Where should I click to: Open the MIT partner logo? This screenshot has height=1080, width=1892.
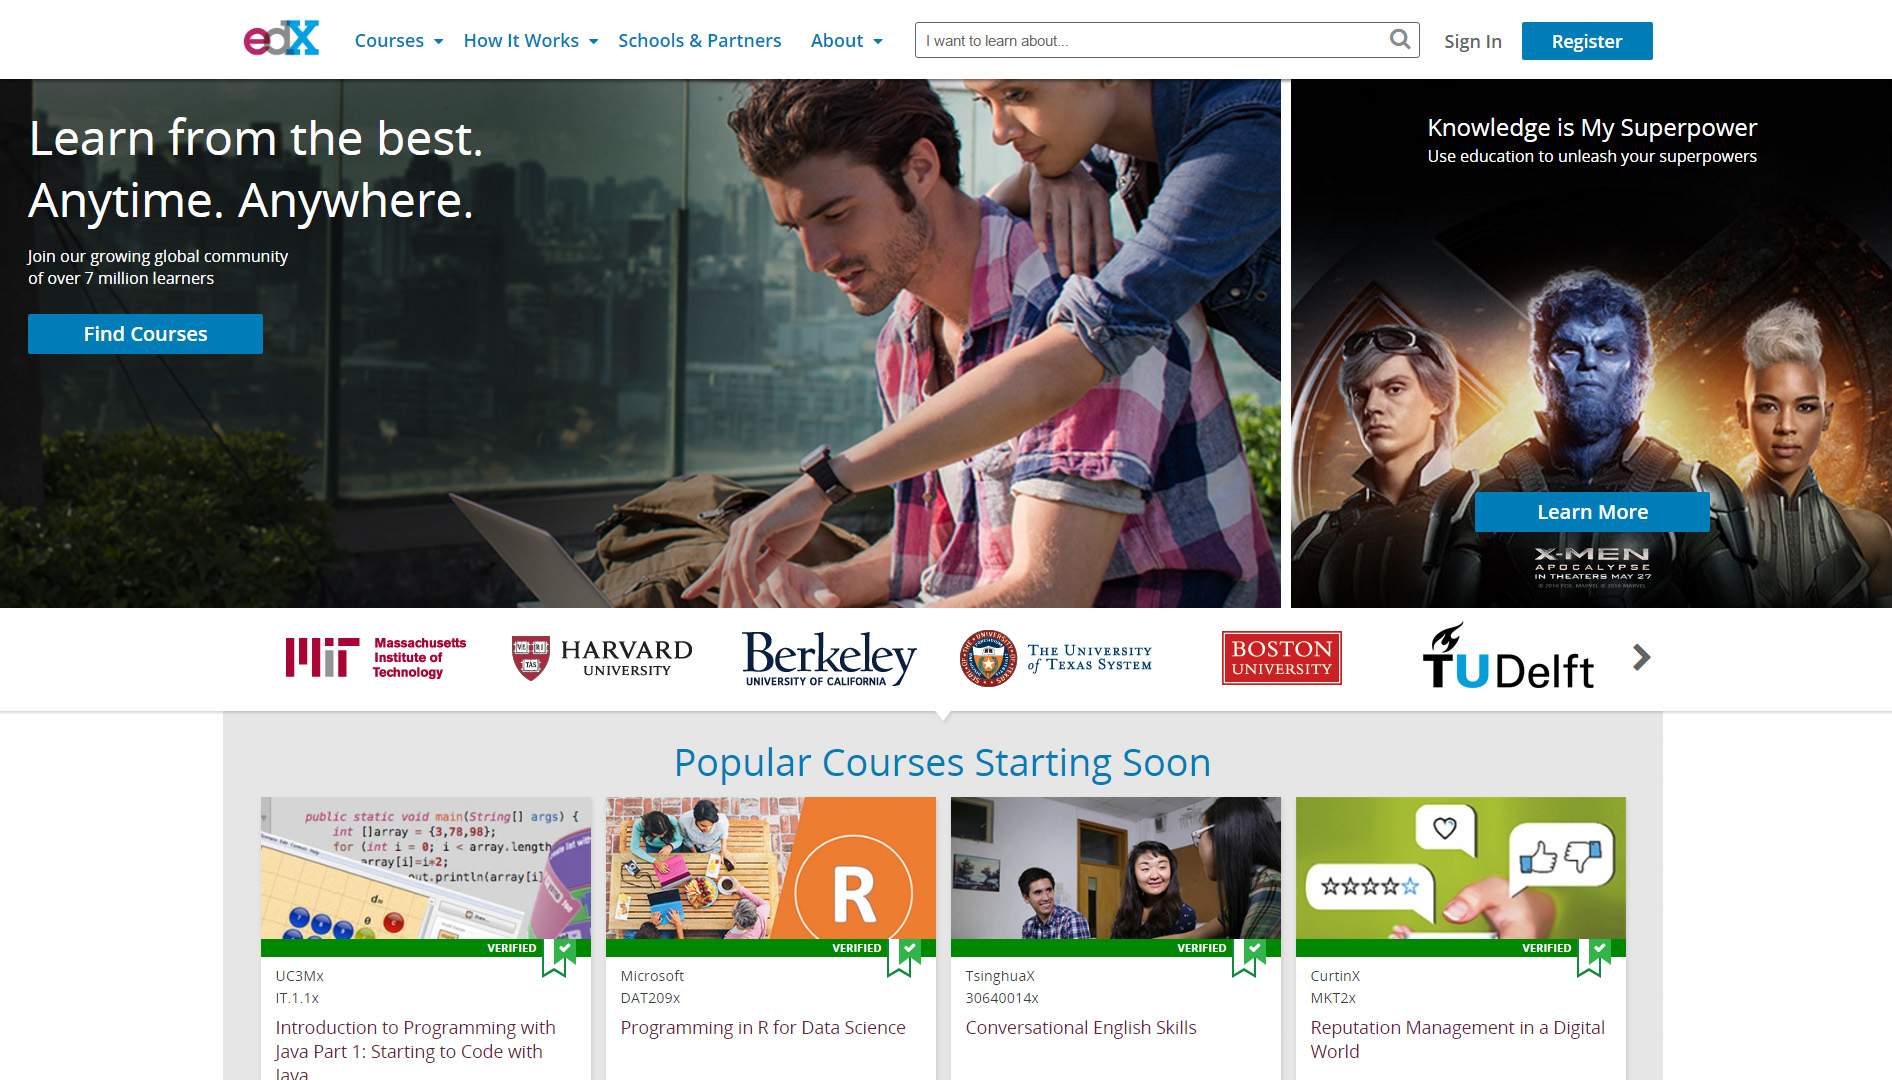[376, 658]
